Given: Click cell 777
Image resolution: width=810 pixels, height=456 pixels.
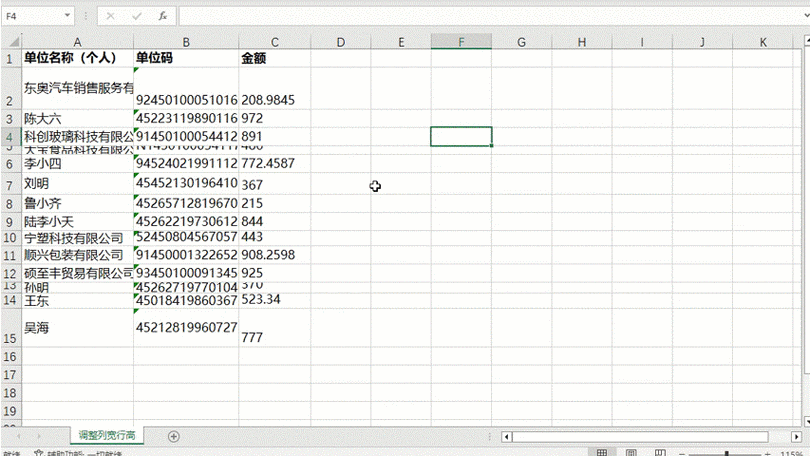Looking at the screenshot, I should tap(275, 327).
